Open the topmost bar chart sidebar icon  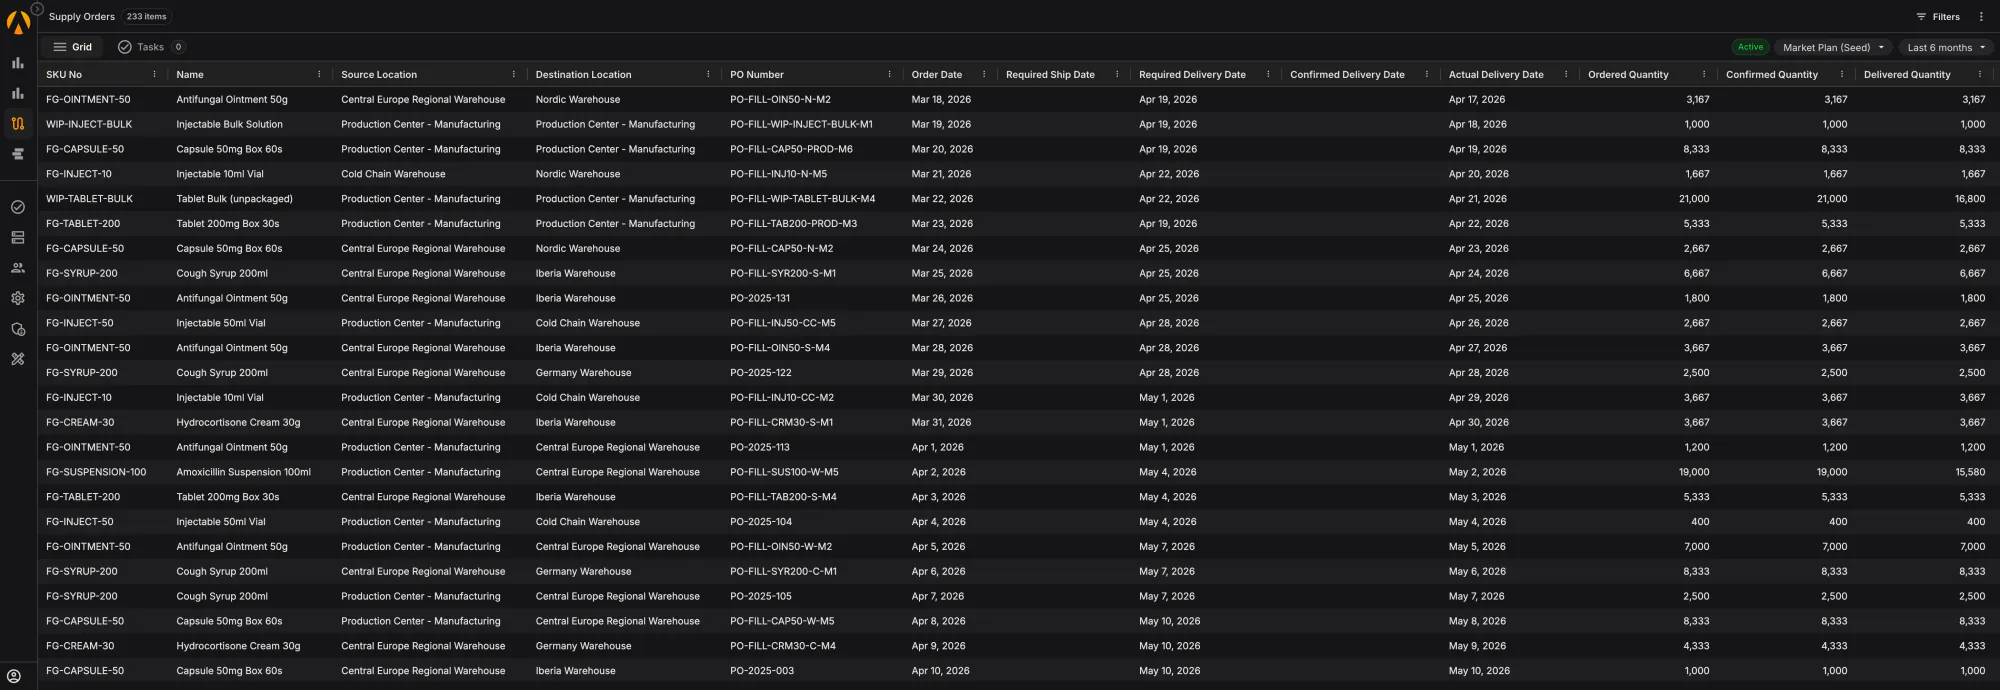[18, 63]
